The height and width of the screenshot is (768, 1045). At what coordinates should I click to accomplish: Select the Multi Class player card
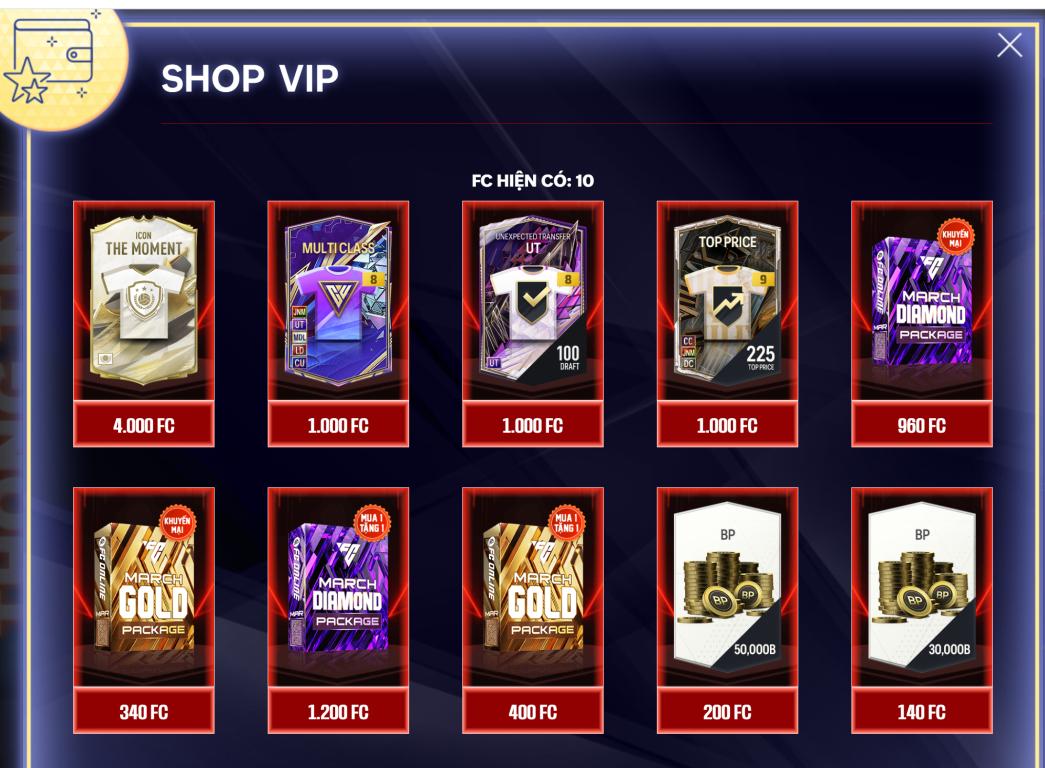pyautogui.click(x=338, y=301)
